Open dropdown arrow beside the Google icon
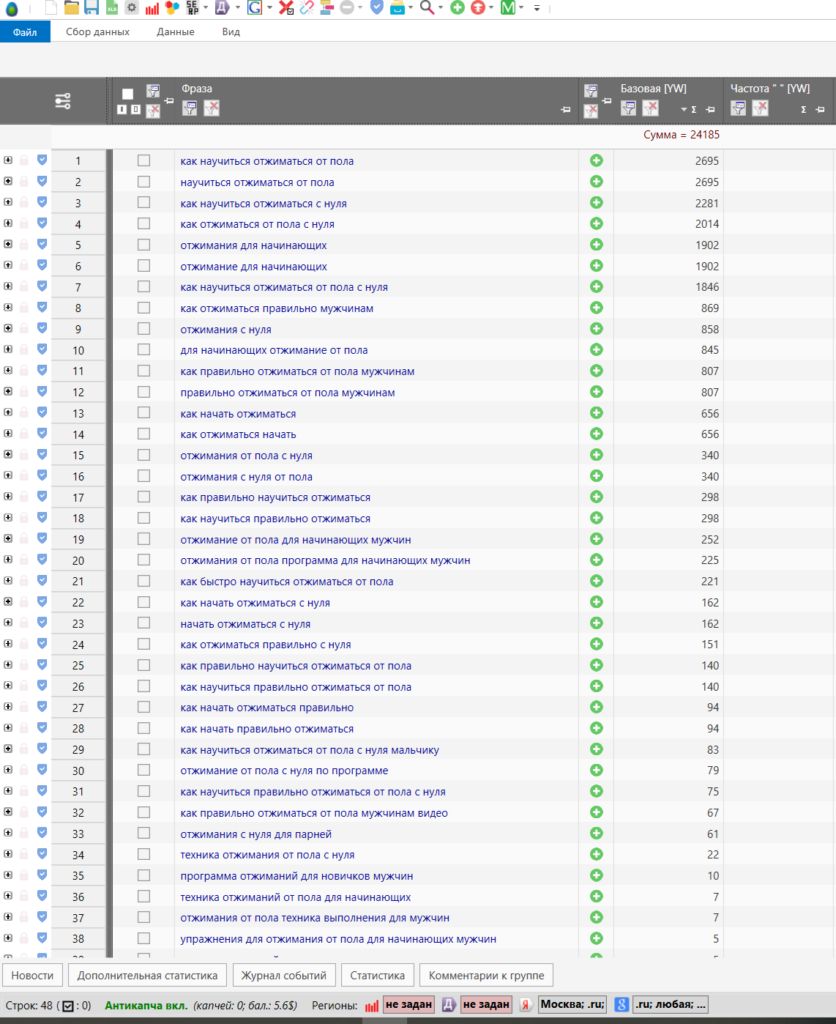The width and height of the screenshot is (836, 1024). pyautogui.click(x=270, y=8)
